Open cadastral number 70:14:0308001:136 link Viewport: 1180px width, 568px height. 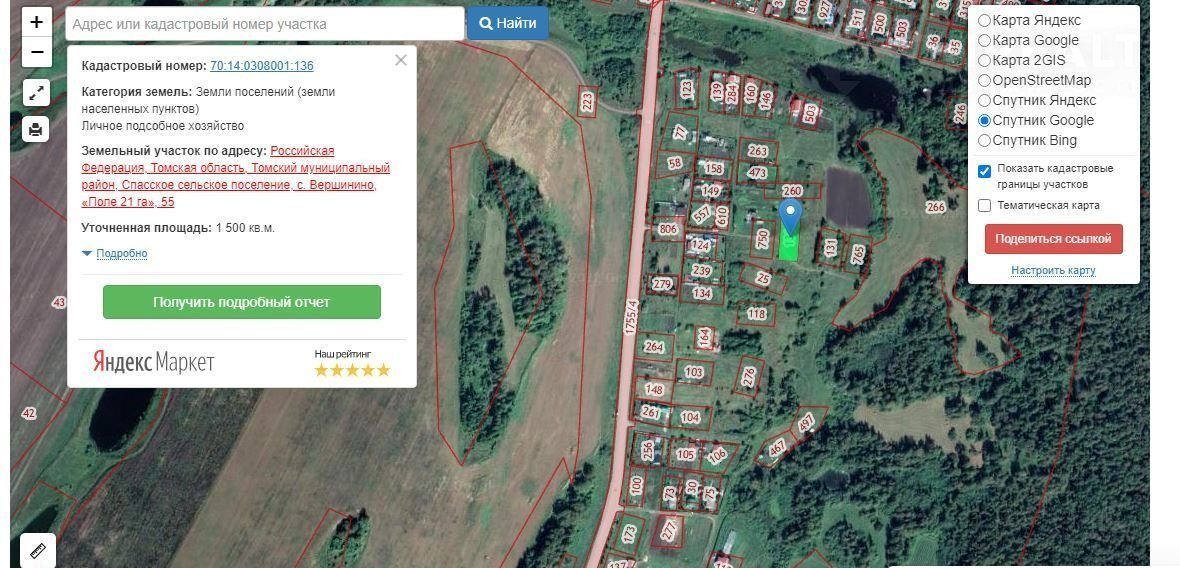pyautogui.click(x=261, y=66)
